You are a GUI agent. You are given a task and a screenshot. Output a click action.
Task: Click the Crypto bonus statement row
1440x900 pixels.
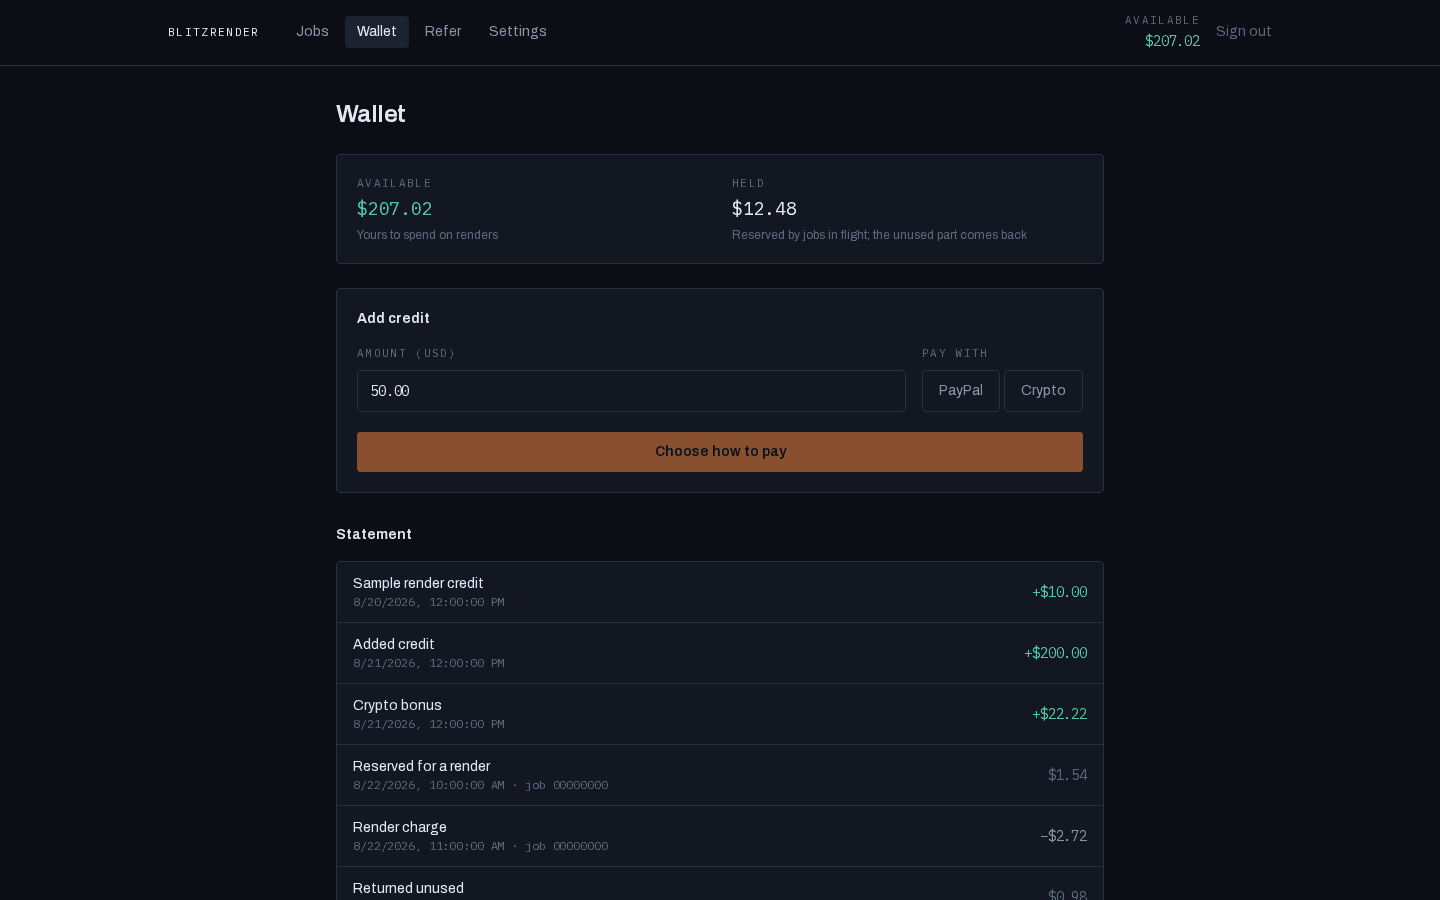point(720,714)
